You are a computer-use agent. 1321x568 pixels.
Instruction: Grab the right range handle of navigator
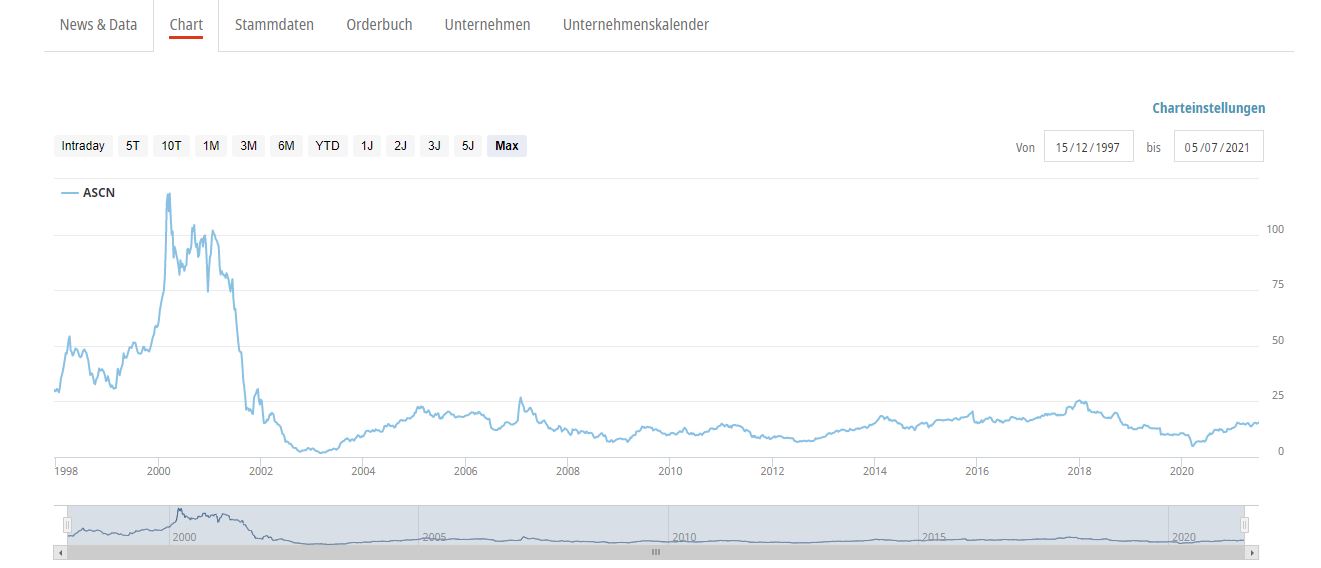pyautogui.click(x=1245, y=524)
